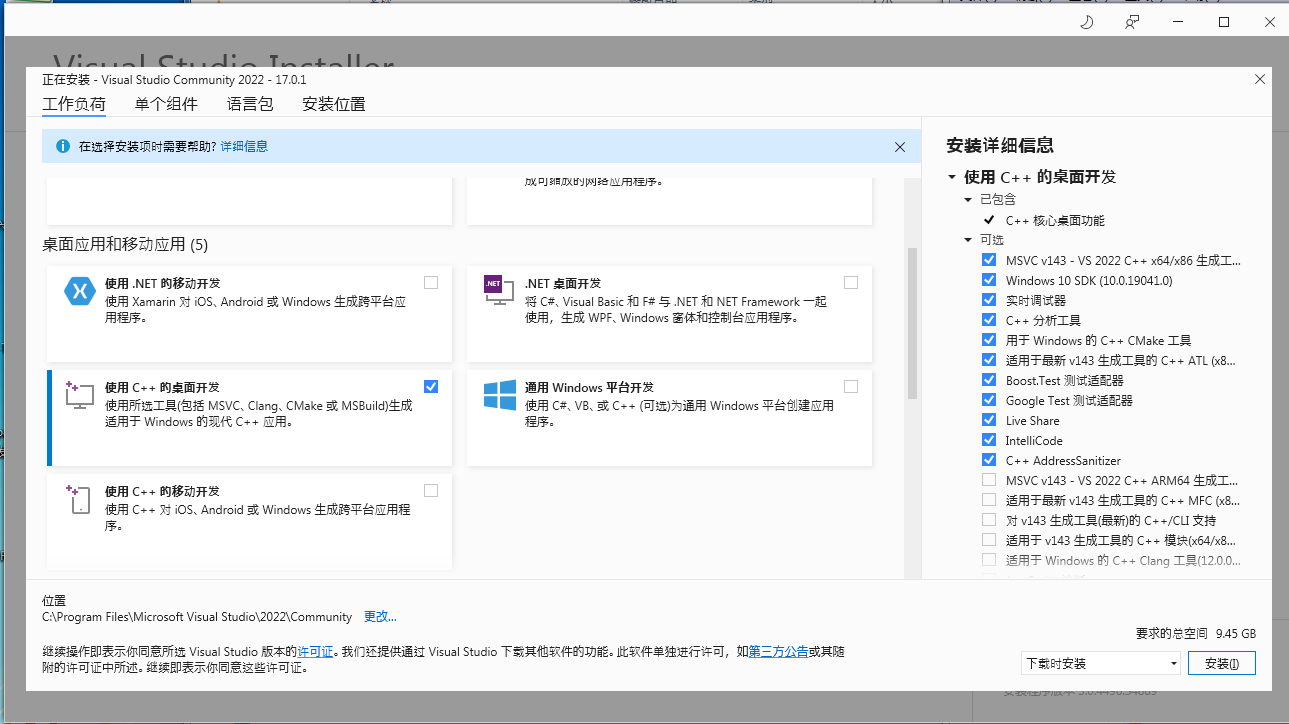The width and height of the screenshot is (1289, 724).
Task: Click the feedback icon in the title bar
Action: [1131, 21]
